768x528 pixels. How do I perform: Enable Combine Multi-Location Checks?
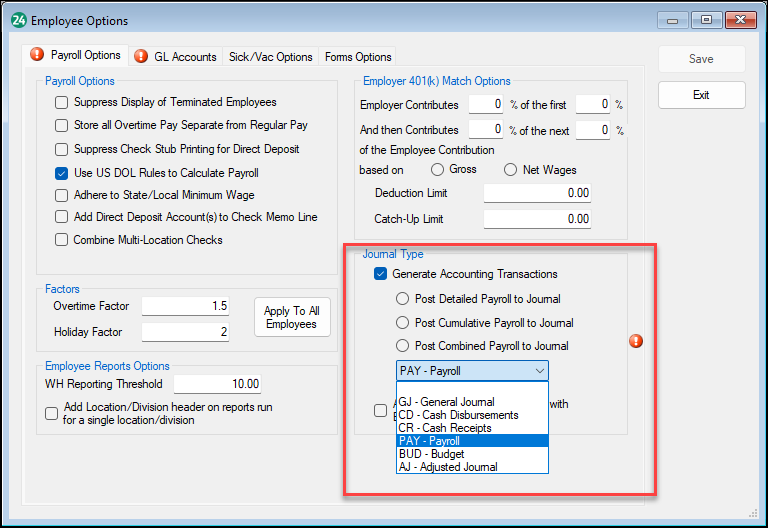[x=62, y=240]
